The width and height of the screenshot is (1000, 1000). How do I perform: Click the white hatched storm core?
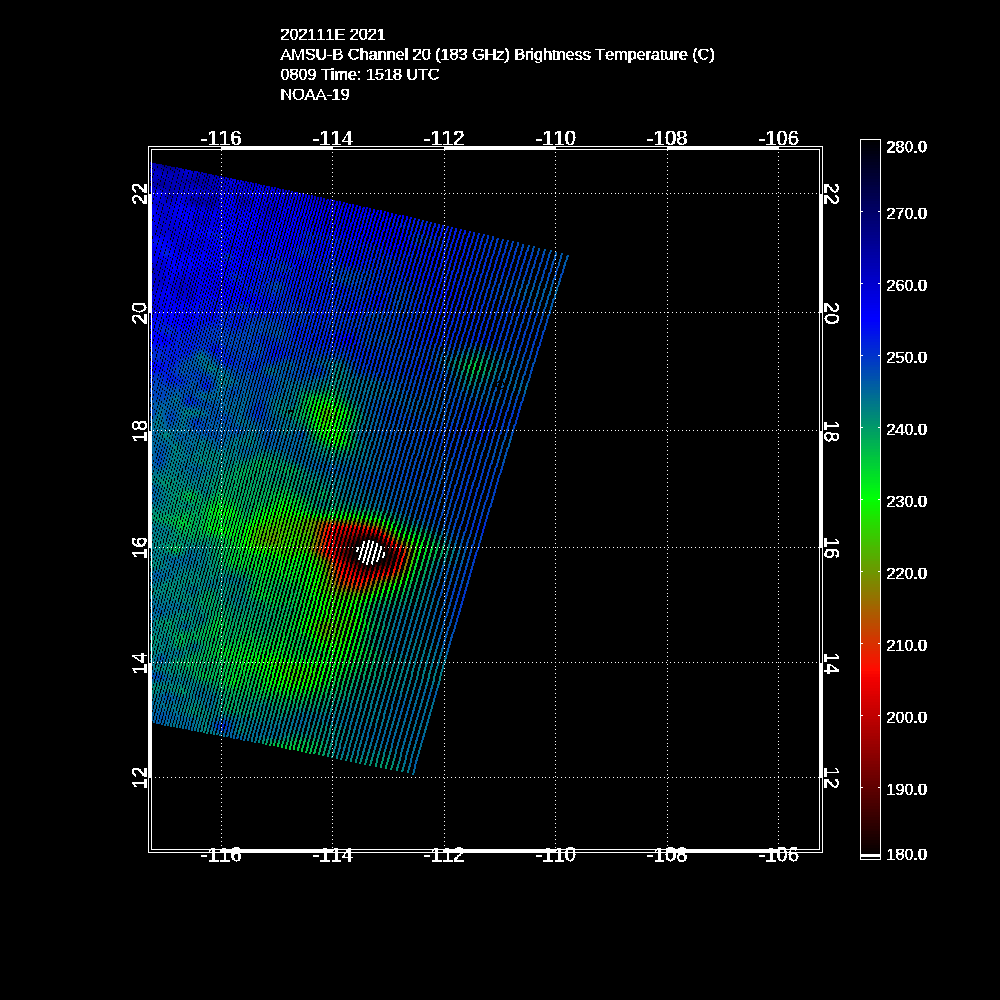coord(371,552)
